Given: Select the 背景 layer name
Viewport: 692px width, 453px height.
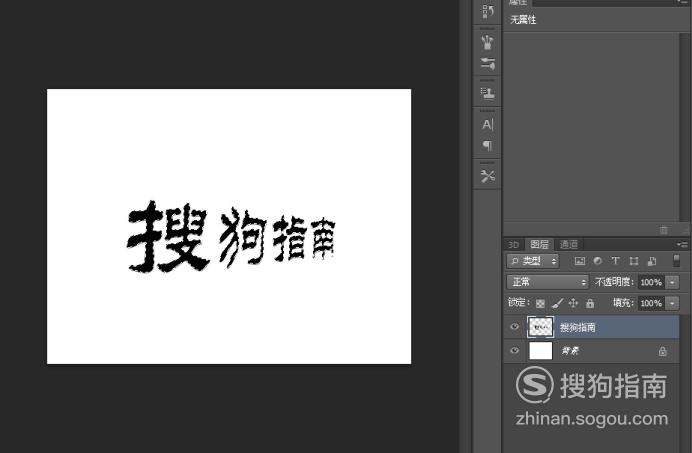Looking at the screenshot, I should pos(570,351).
